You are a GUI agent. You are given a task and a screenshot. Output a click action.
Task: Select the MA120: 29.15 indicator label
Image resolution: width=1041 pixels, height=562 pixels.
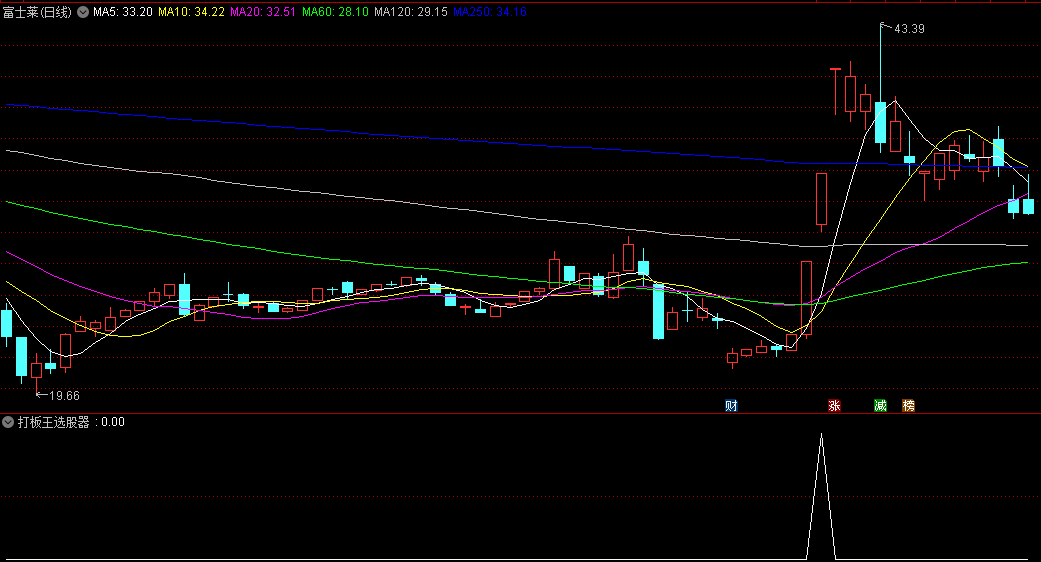410,12
